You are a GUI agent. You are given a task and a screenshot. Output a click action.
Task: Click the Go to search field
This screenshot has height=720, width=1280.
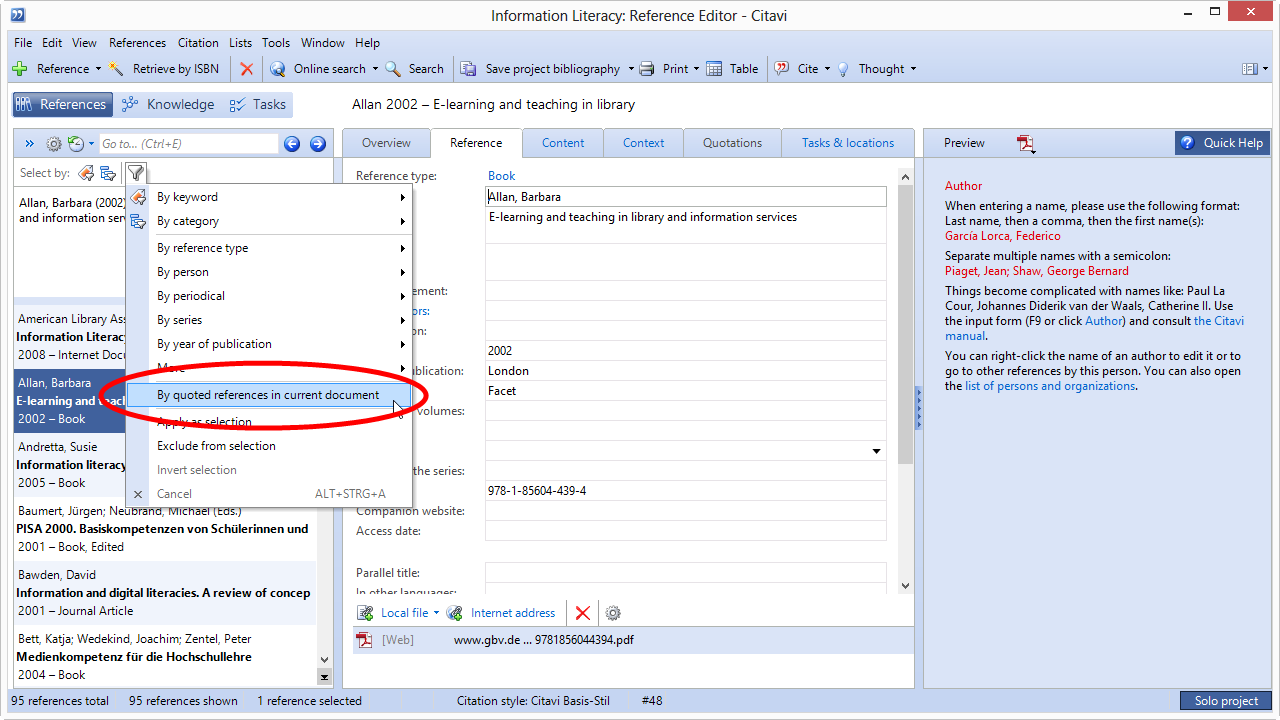188,144
